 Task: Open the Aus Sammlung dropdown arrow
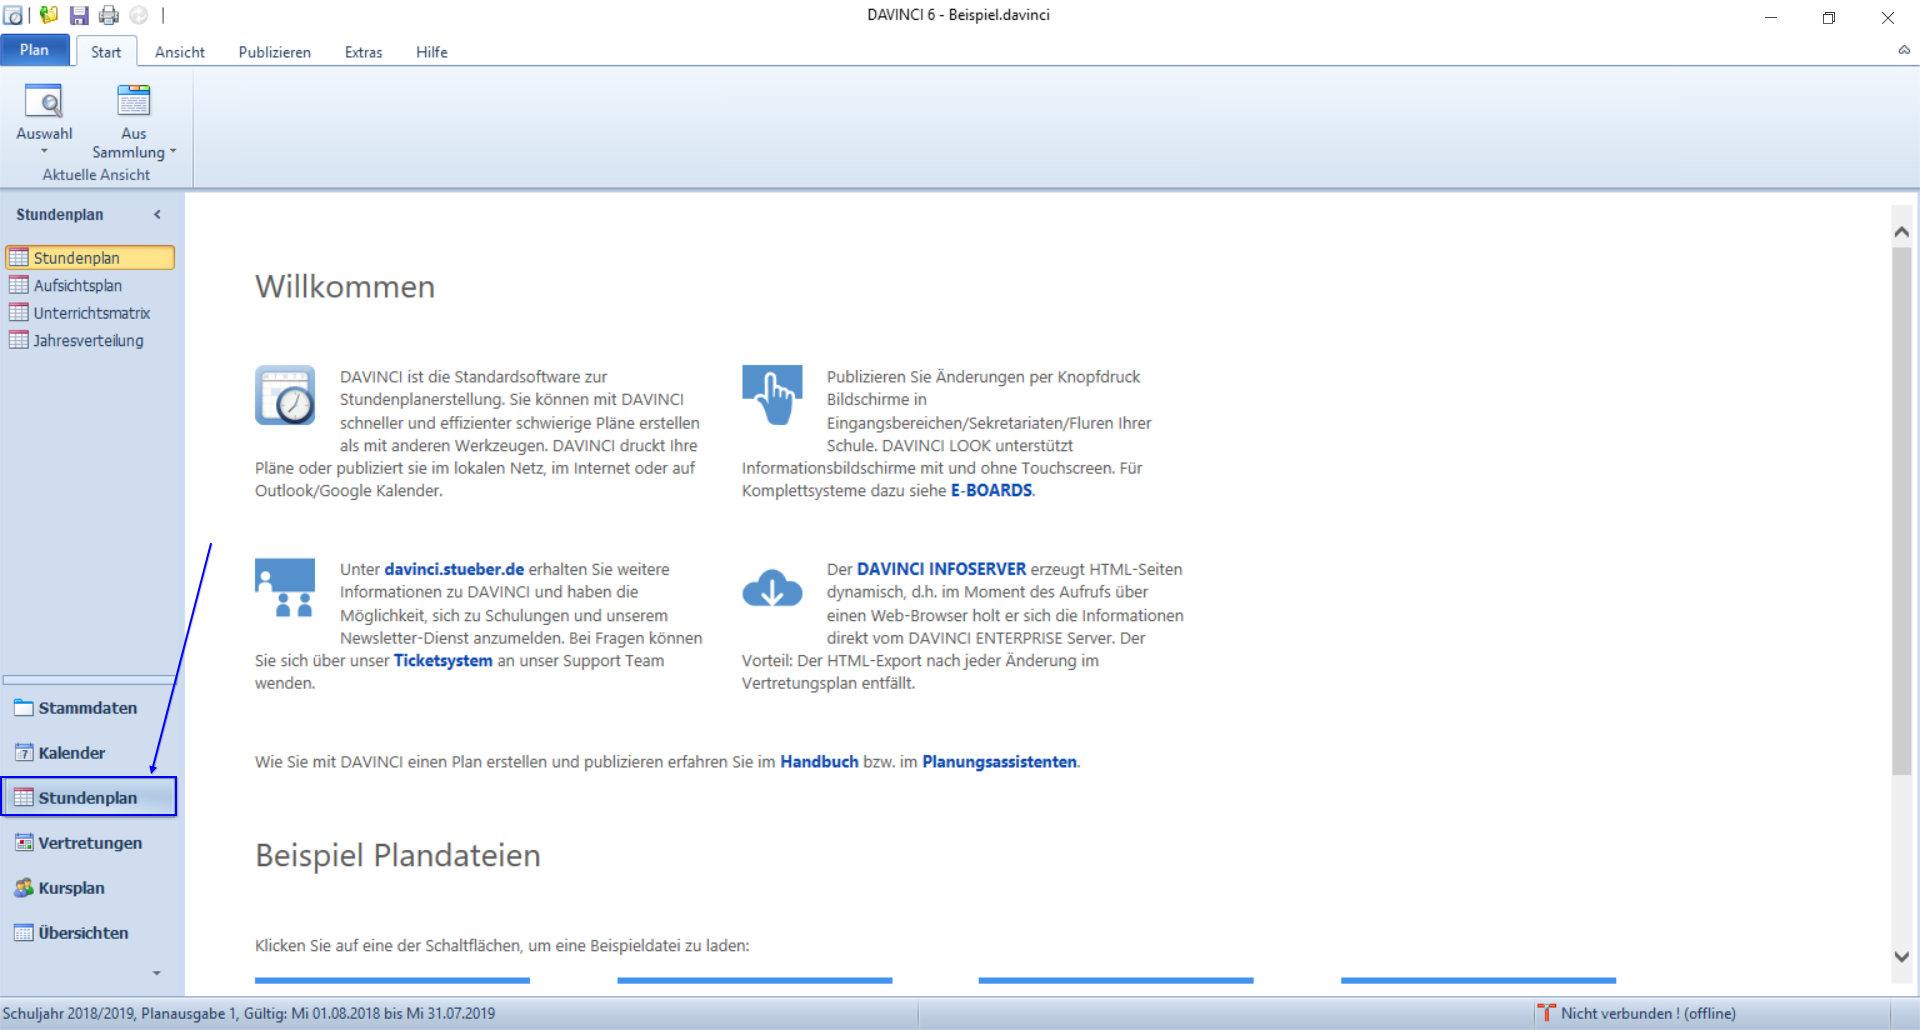click(173, 152)
